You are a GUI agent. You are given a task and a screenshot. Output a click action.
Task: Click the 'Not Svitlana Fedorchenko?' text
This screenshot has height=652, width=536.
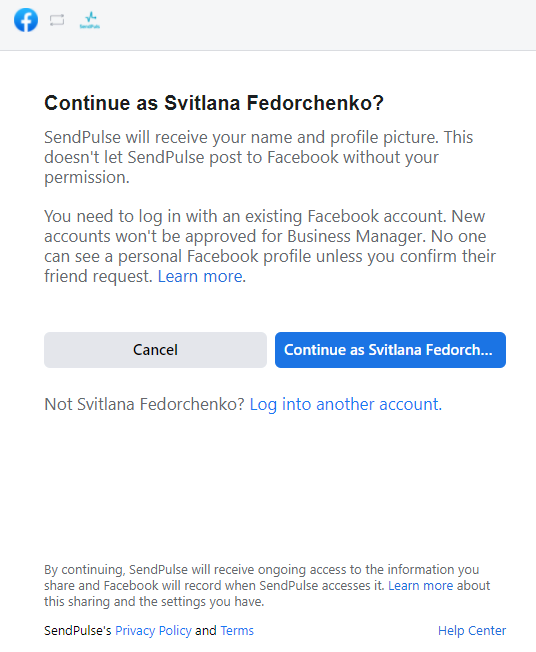[x=144, y=404]
